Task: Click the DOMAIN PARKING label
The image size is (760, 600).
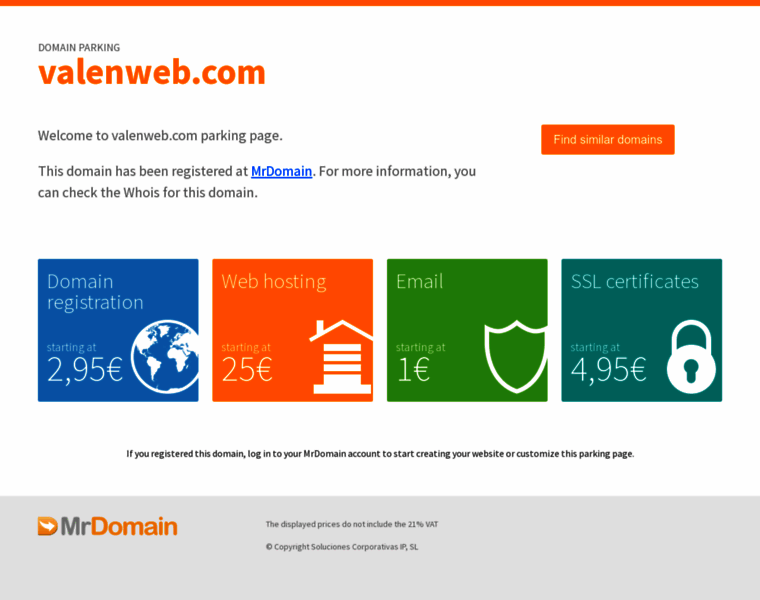Action: tap(79, 47)
